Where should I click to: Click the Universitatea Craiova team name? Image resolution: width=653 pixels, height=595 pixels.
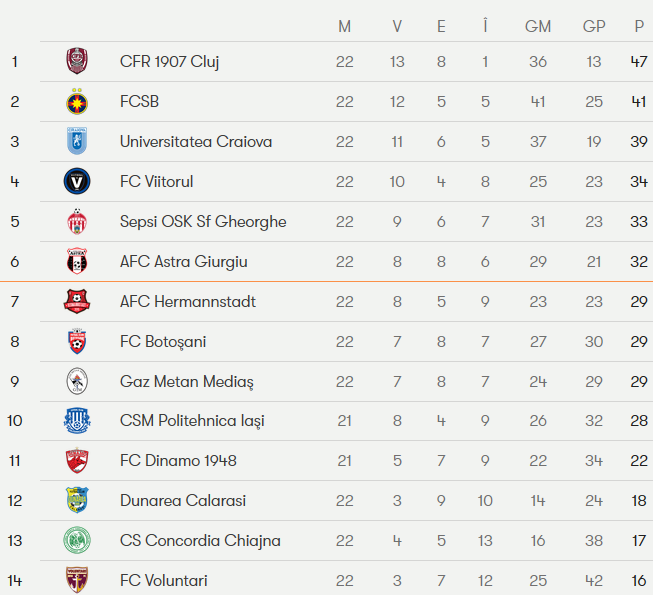[x=196, y=142]
